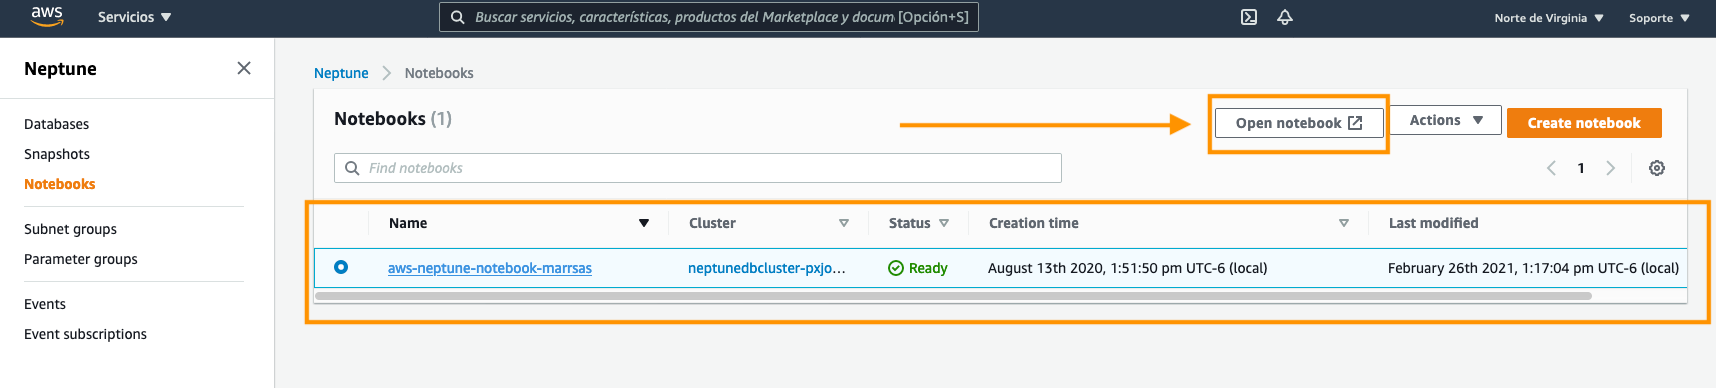This screenshot has width=1716, height=388.
Task: Click the horizontal table scrollbar
Action: click(x=952, y=296)
